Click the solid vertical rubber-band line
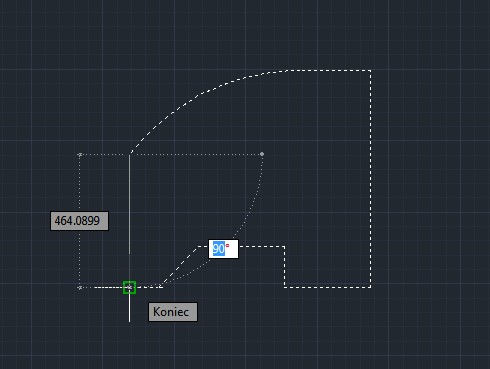The width and height of the screenshot is (490, 369). (129, 204)
